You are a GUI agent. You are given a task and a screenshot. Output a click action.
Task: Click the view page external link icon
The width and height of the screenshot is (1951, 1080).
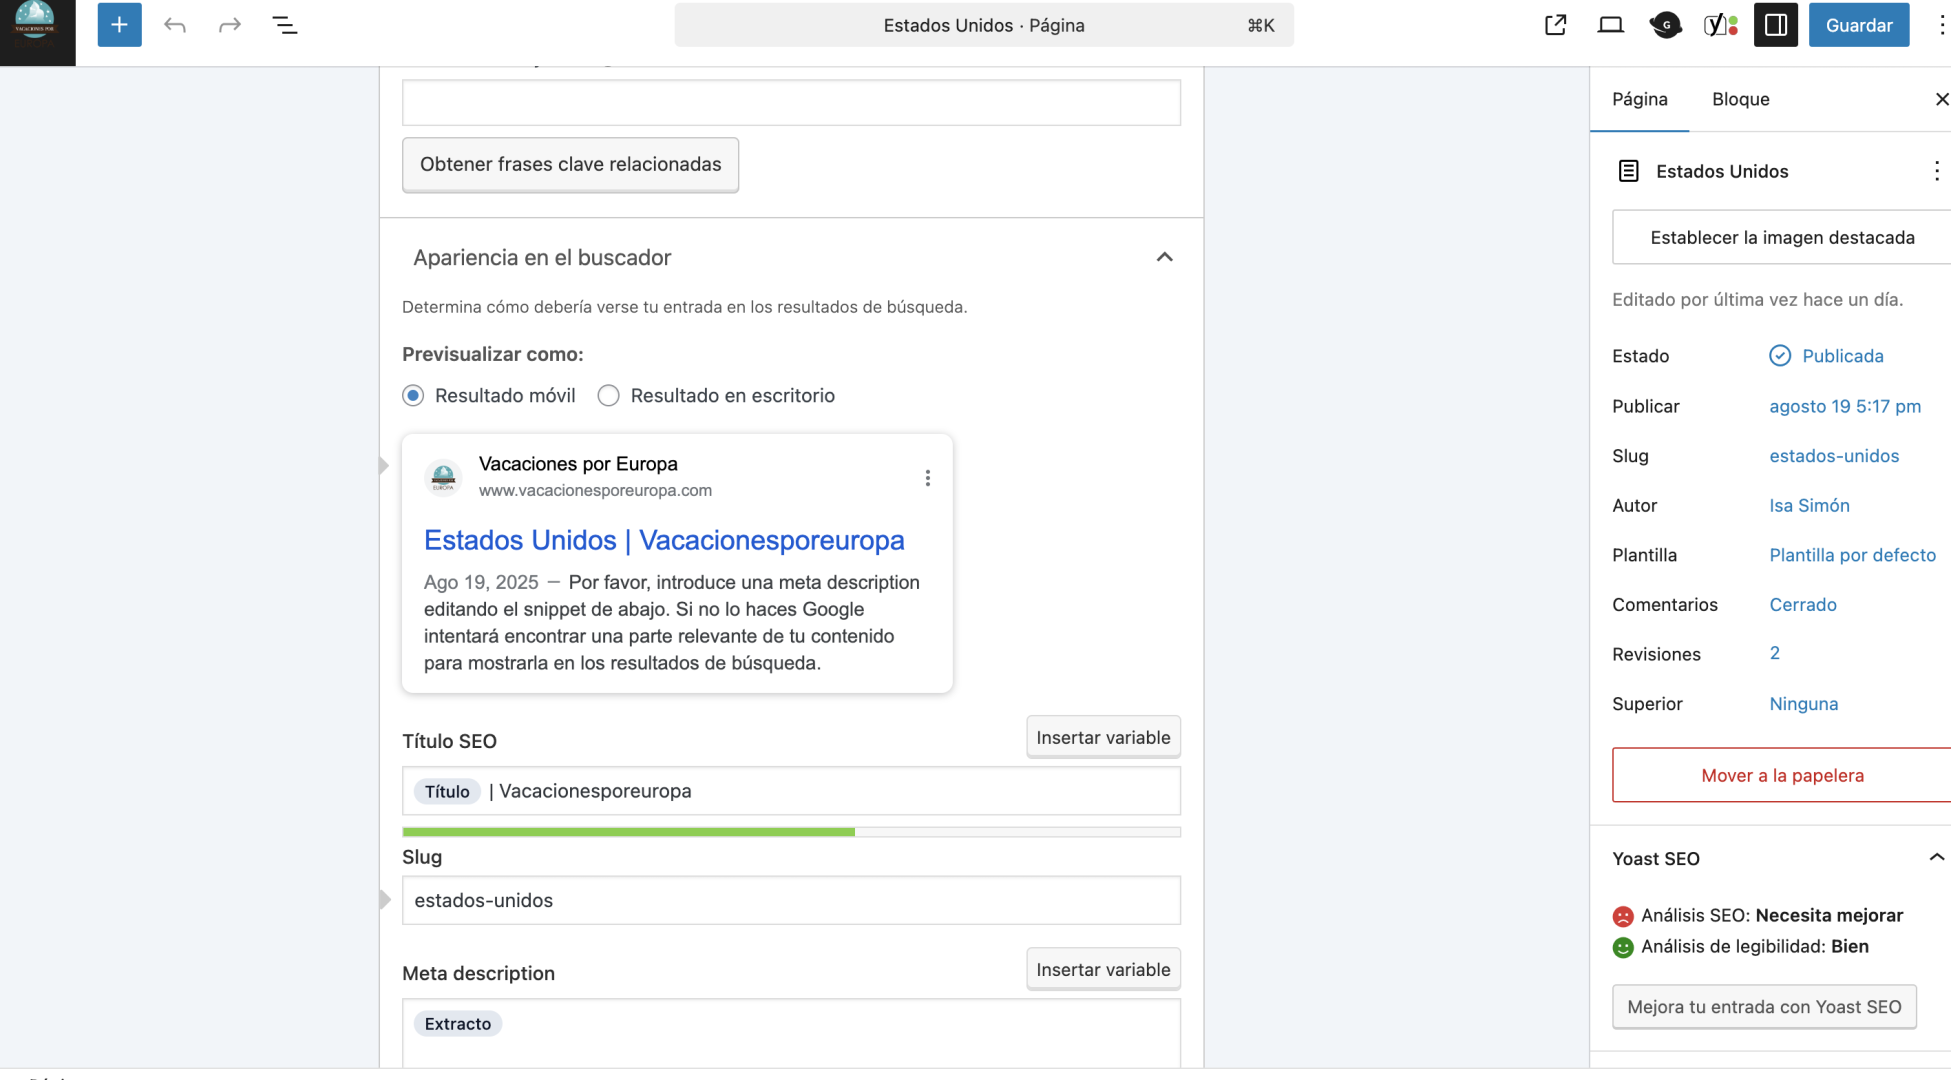click(x=1555, y=25)
